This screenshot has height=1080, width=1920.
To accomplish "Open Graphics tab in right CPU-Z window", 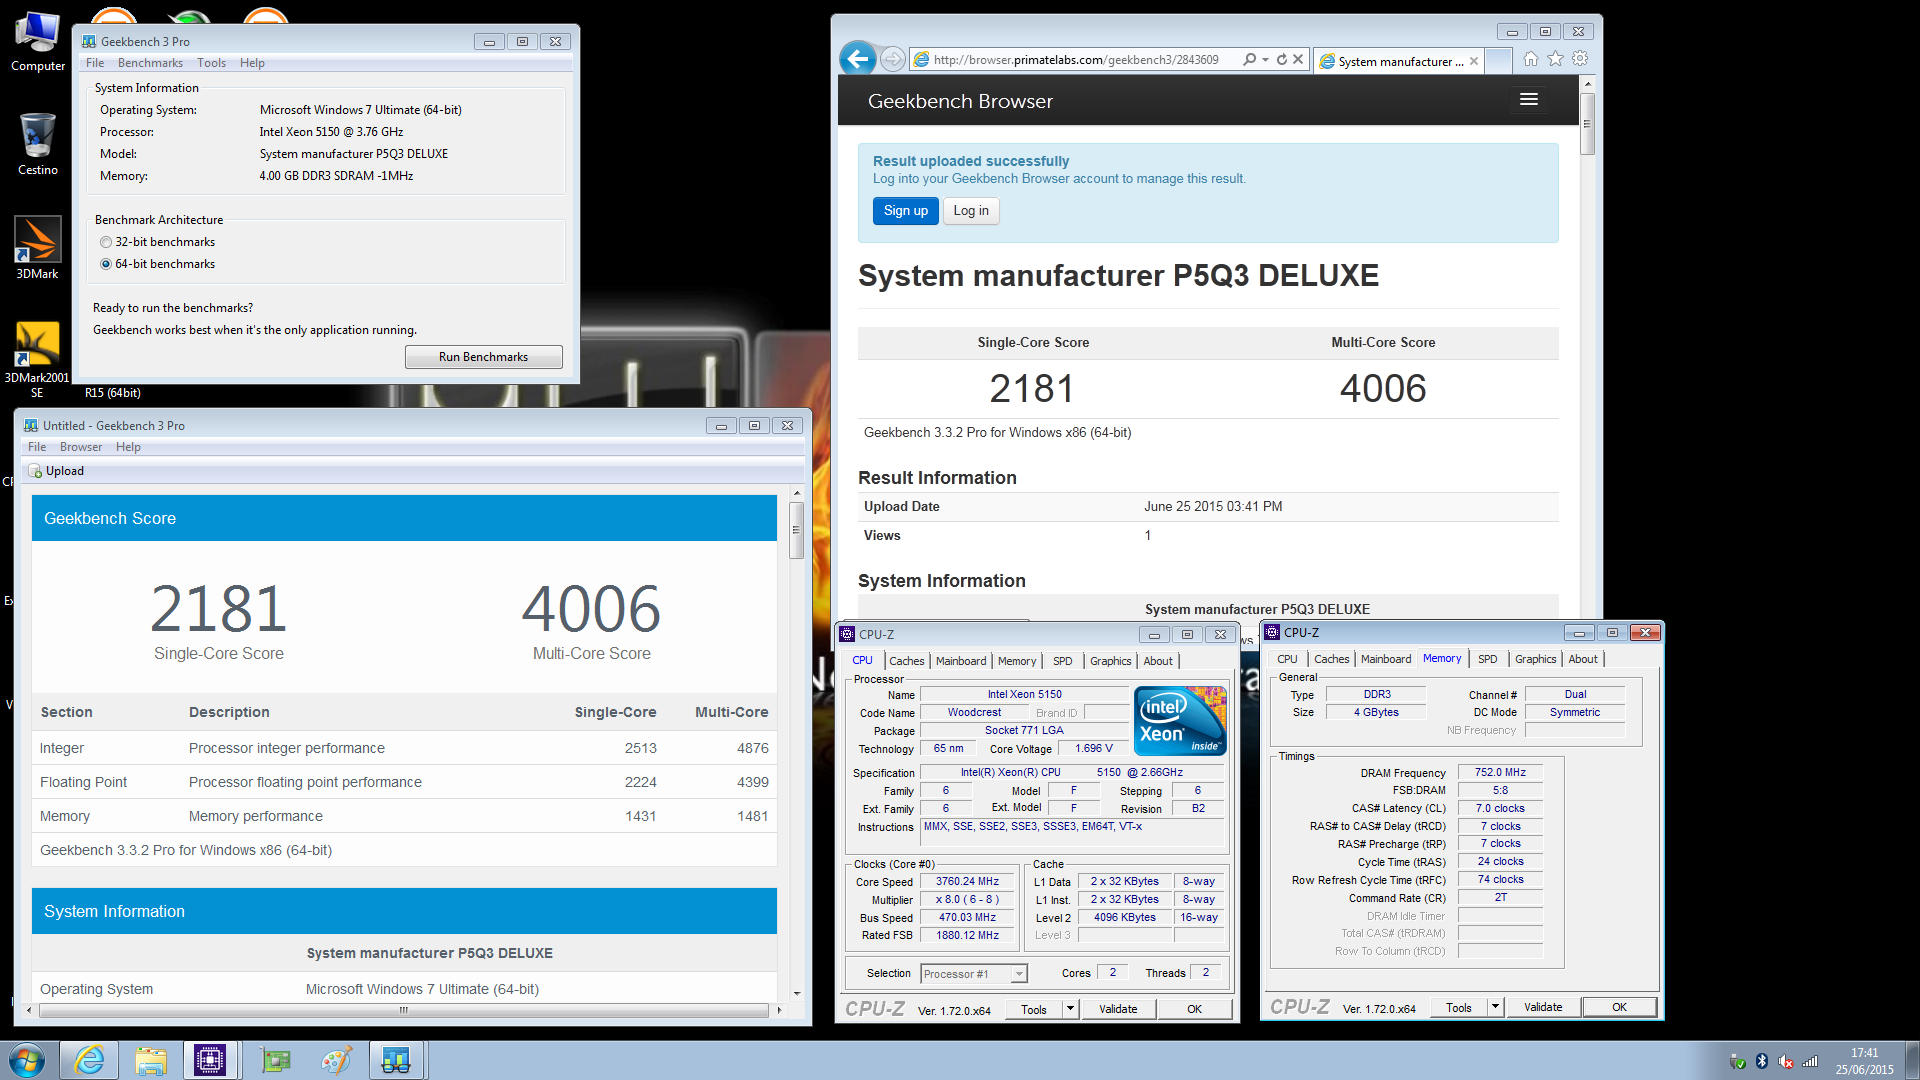I will [1536, 659].
